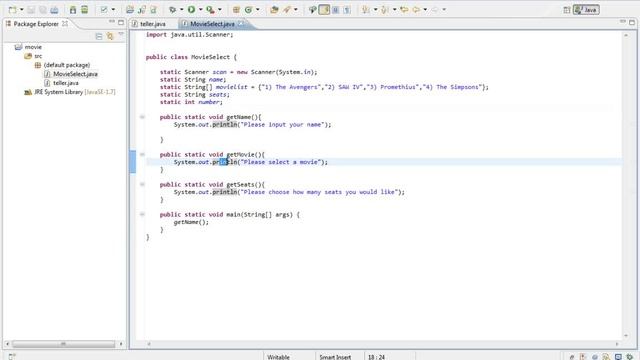Select JRE System Library node
Image resolution: width=640 pixels, height=360 pixels.
70,92
